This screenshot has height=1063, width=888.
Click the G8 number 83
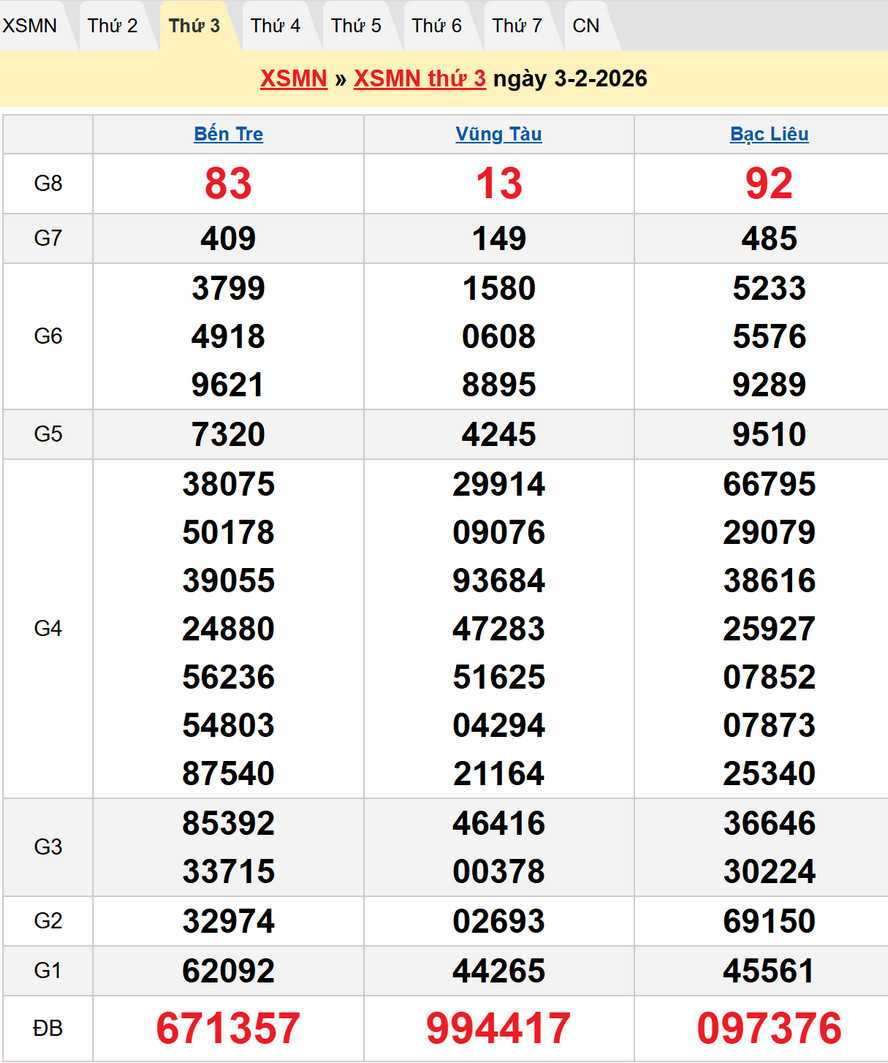(228, 184)
